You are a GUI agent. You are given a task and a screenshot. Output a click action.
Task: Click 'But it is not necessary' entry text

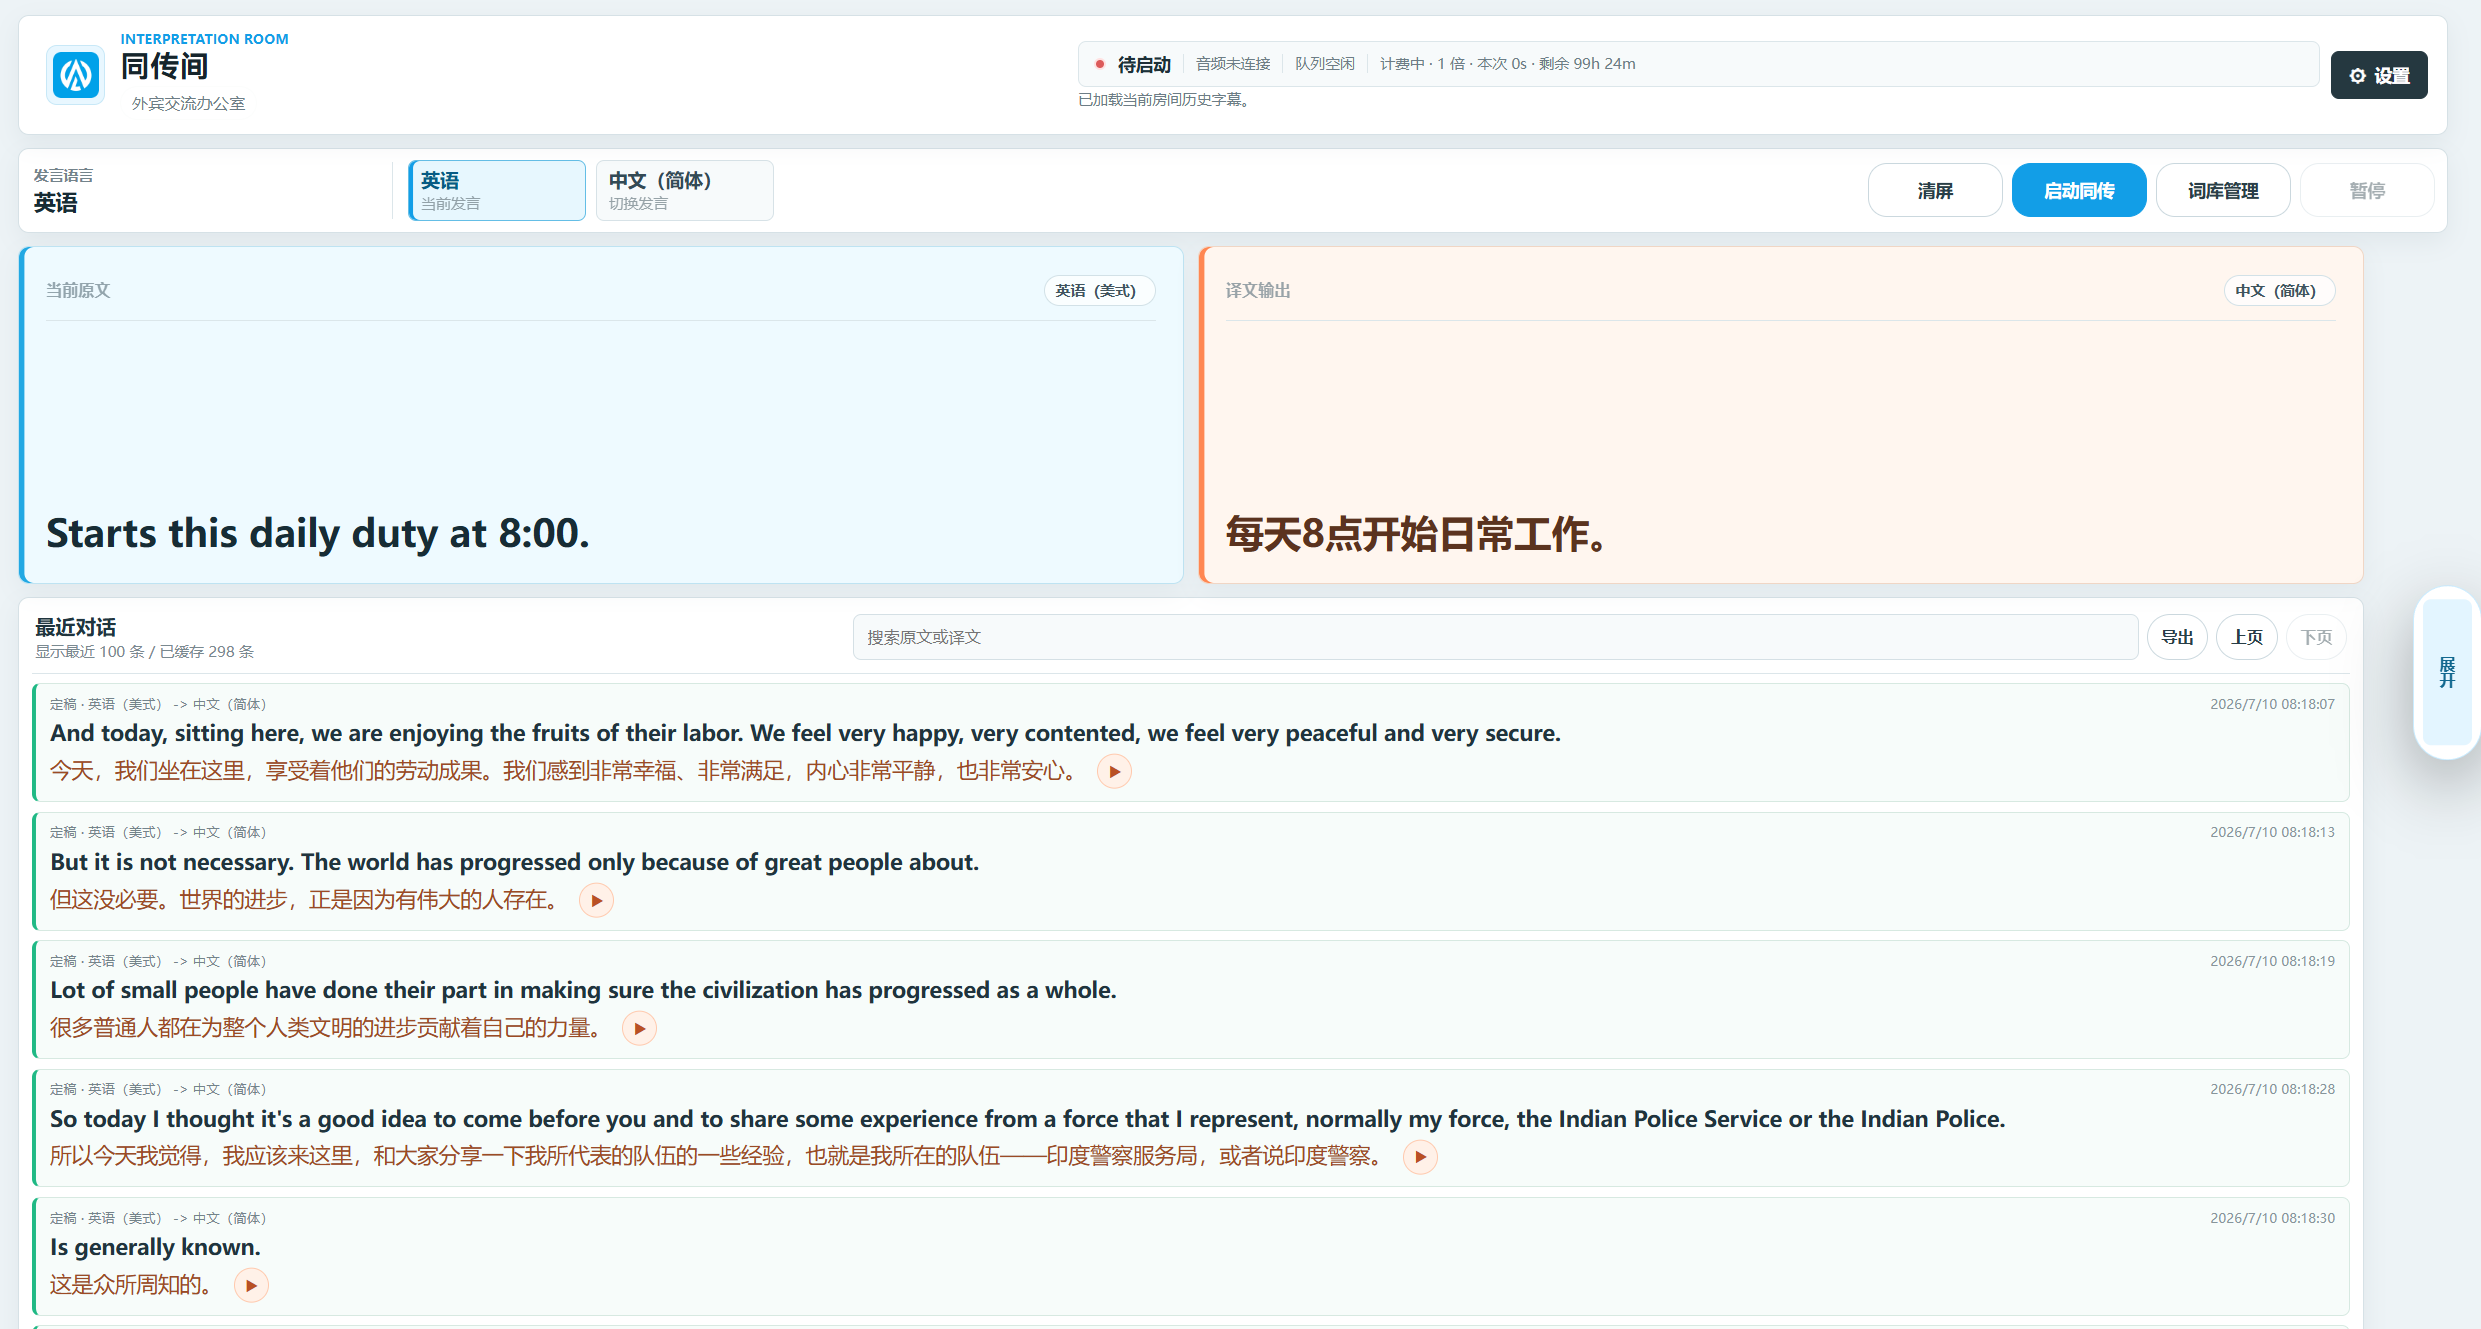pyautogui.click(x=514, y=862)
